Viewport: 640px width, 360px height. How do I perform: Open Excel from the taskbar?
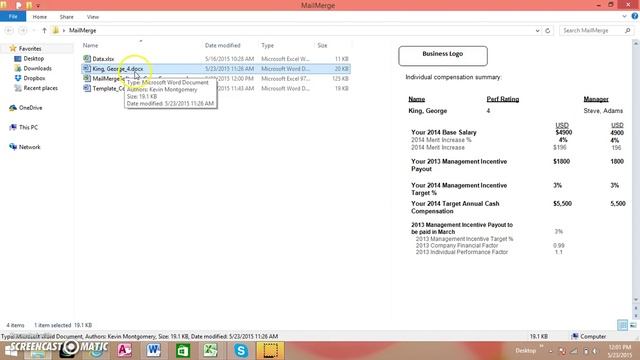tap(210, 350)
